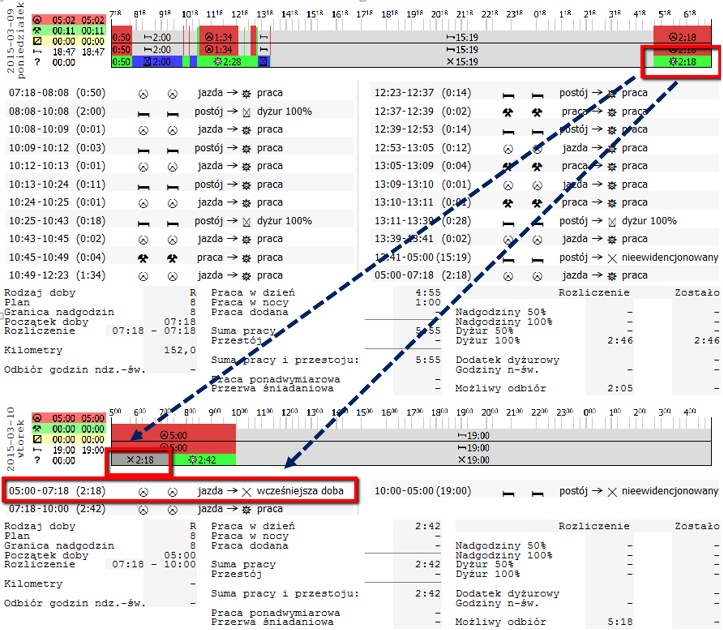723x630 pixels.
Task: Click the X icon beside 'wcześniejsza doba'
Action: pos(247,492)
